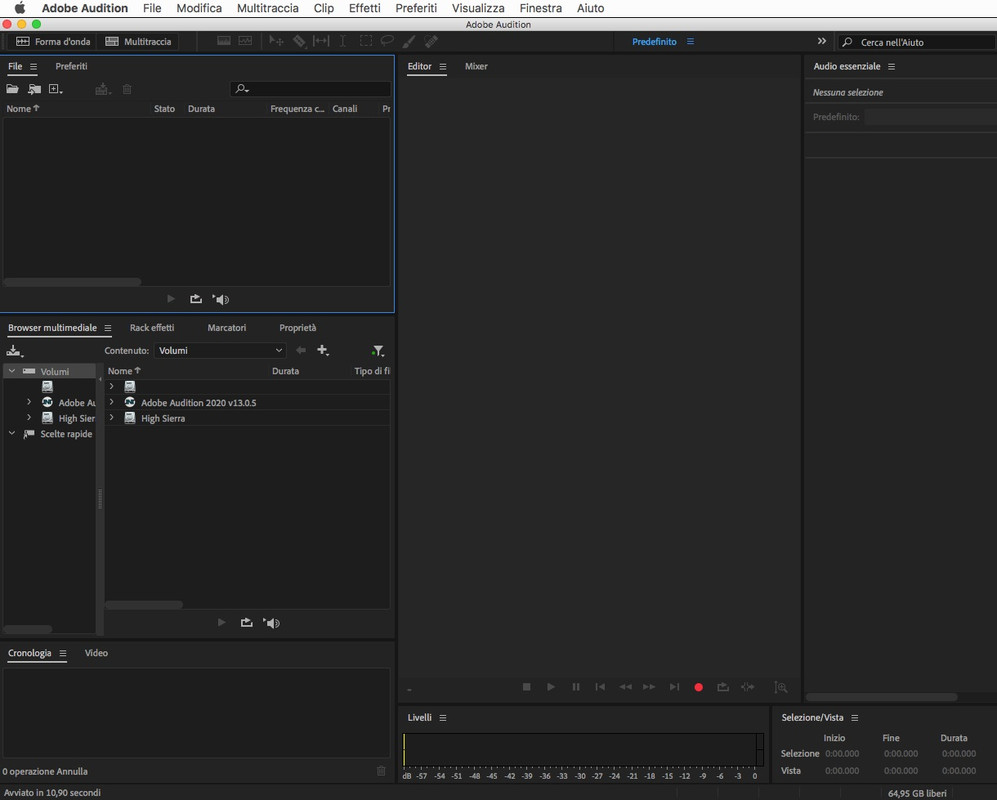Click the import download icon in media browser
The image size is (997, 800).
point(15,350)
